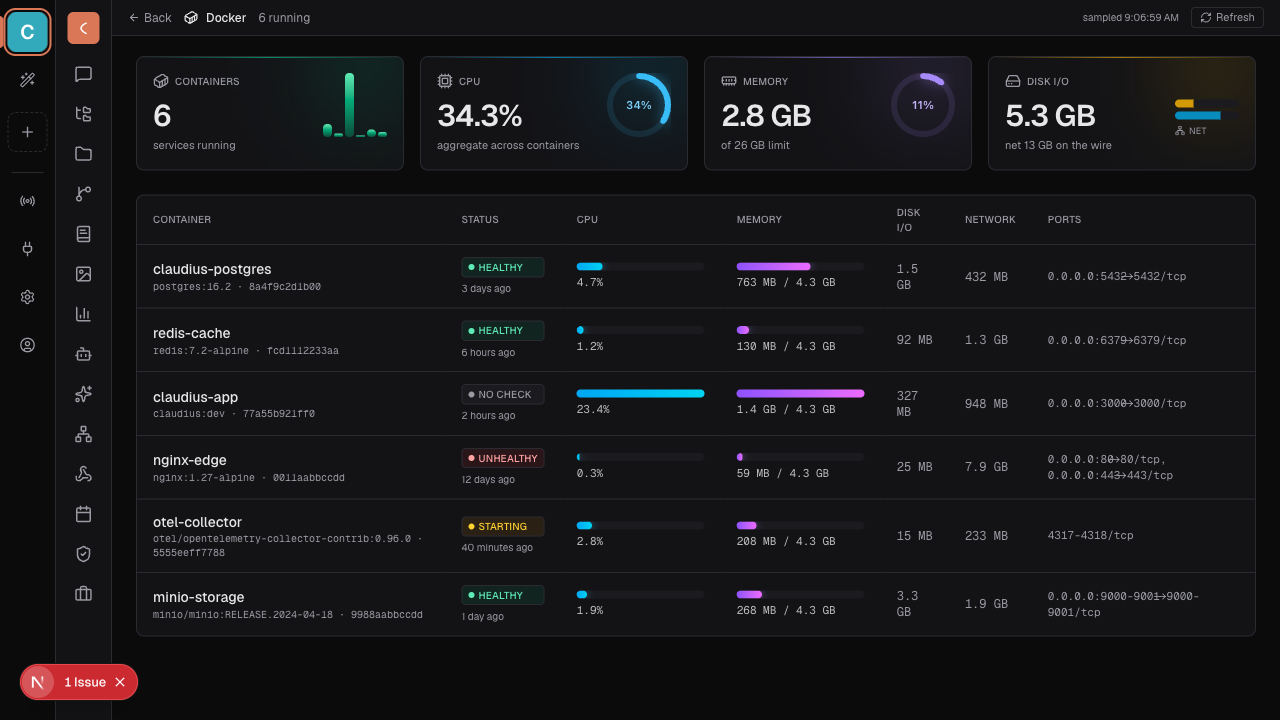Click the CPU 34% circular gauge

pyautogui.click(x=639, y=105)
